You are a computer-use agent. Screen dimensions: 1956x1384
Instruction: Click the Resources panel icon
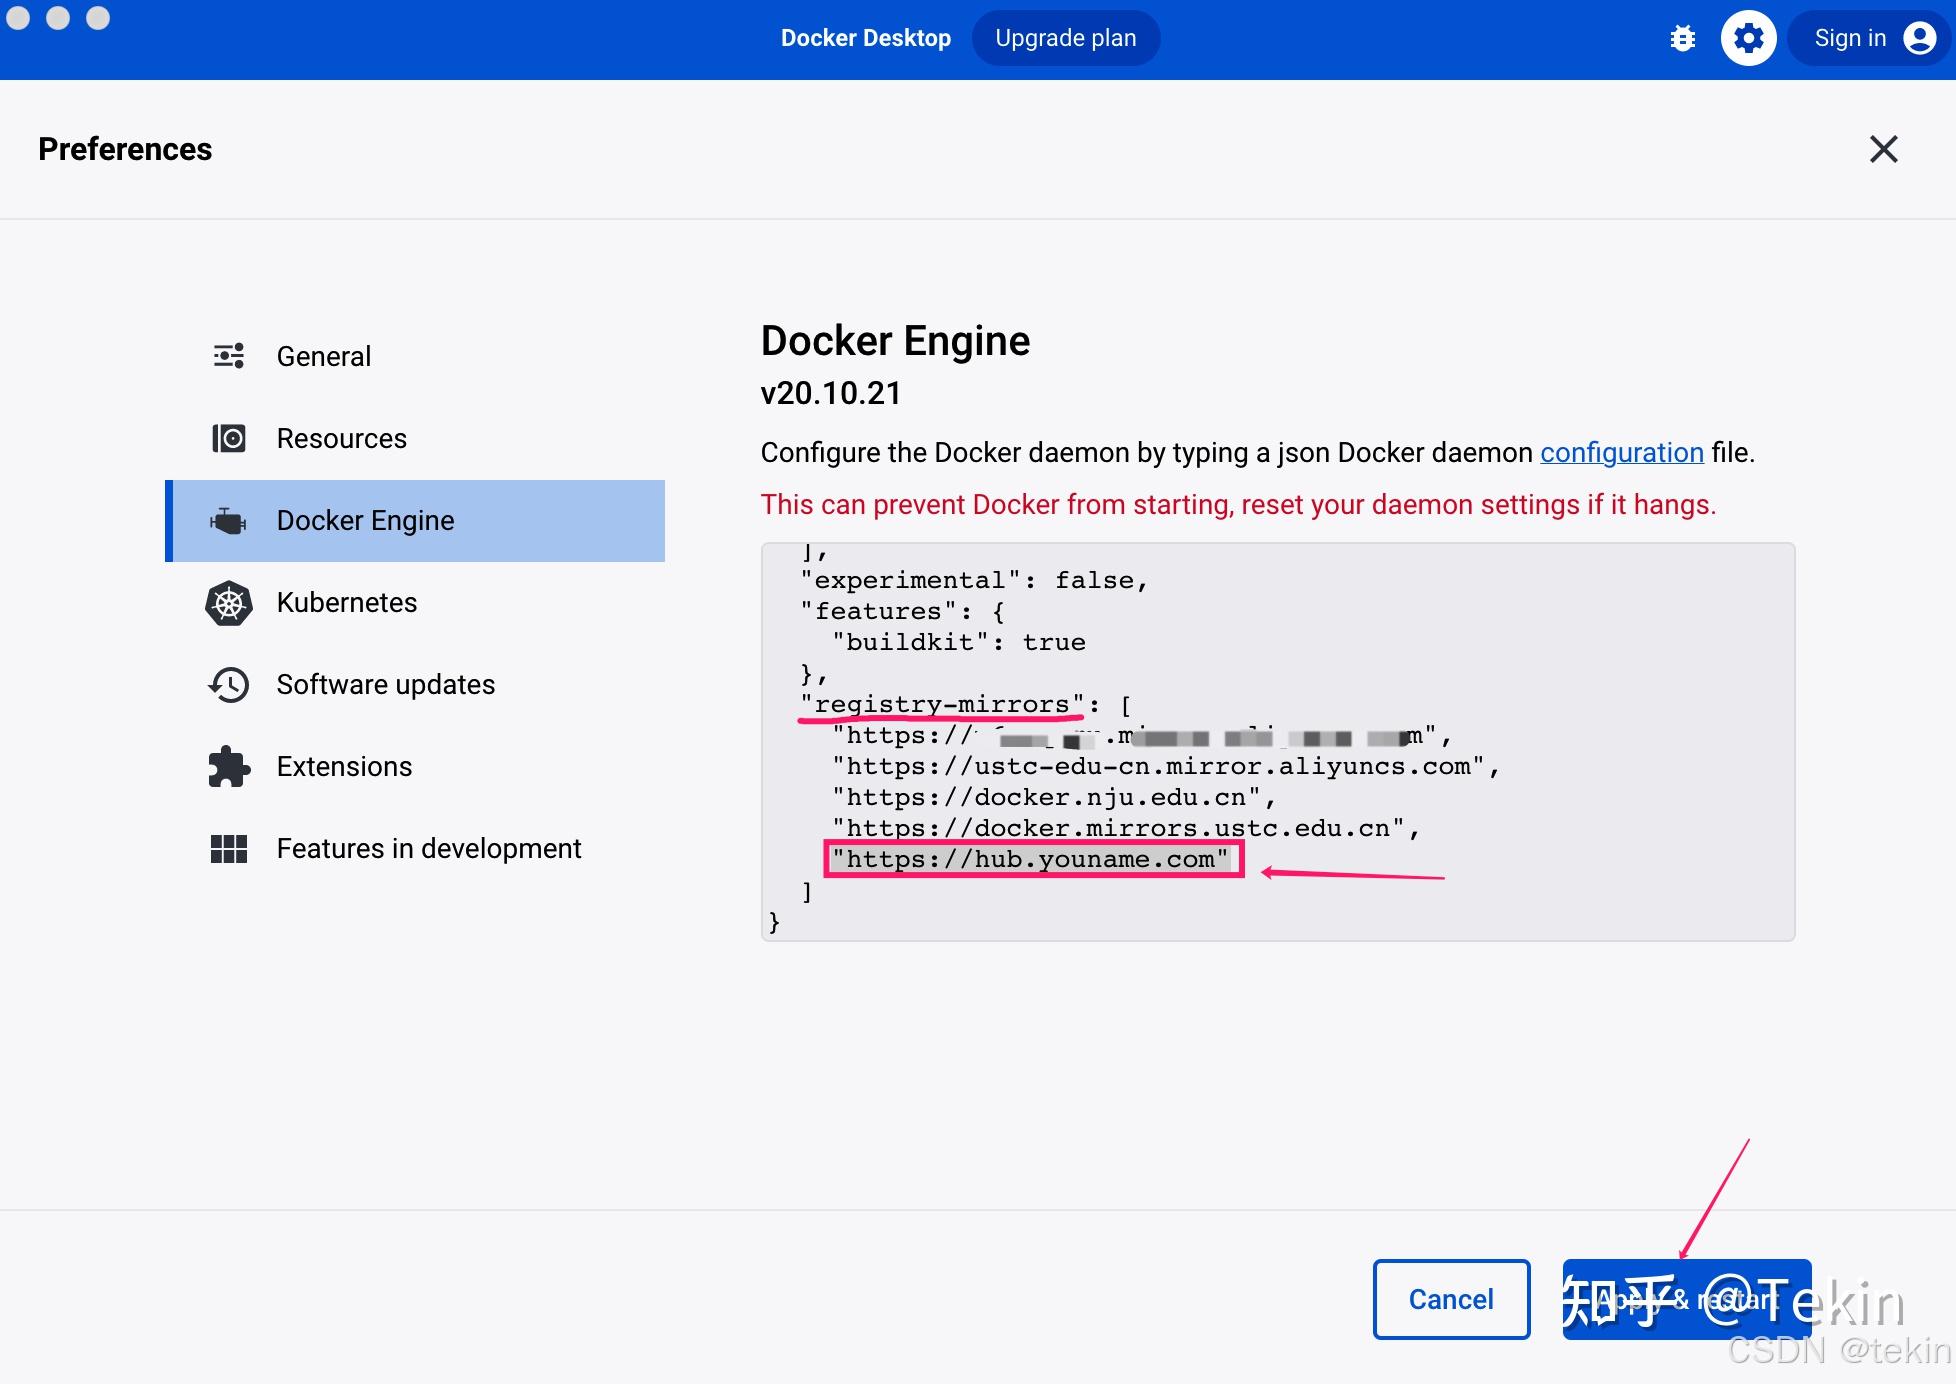228,438
